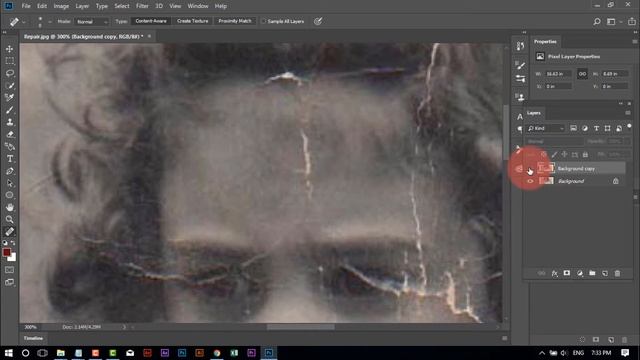This screenshot has width=640, height=360.
Task: Toggle link width and height proportions
Action: point(582,74)
